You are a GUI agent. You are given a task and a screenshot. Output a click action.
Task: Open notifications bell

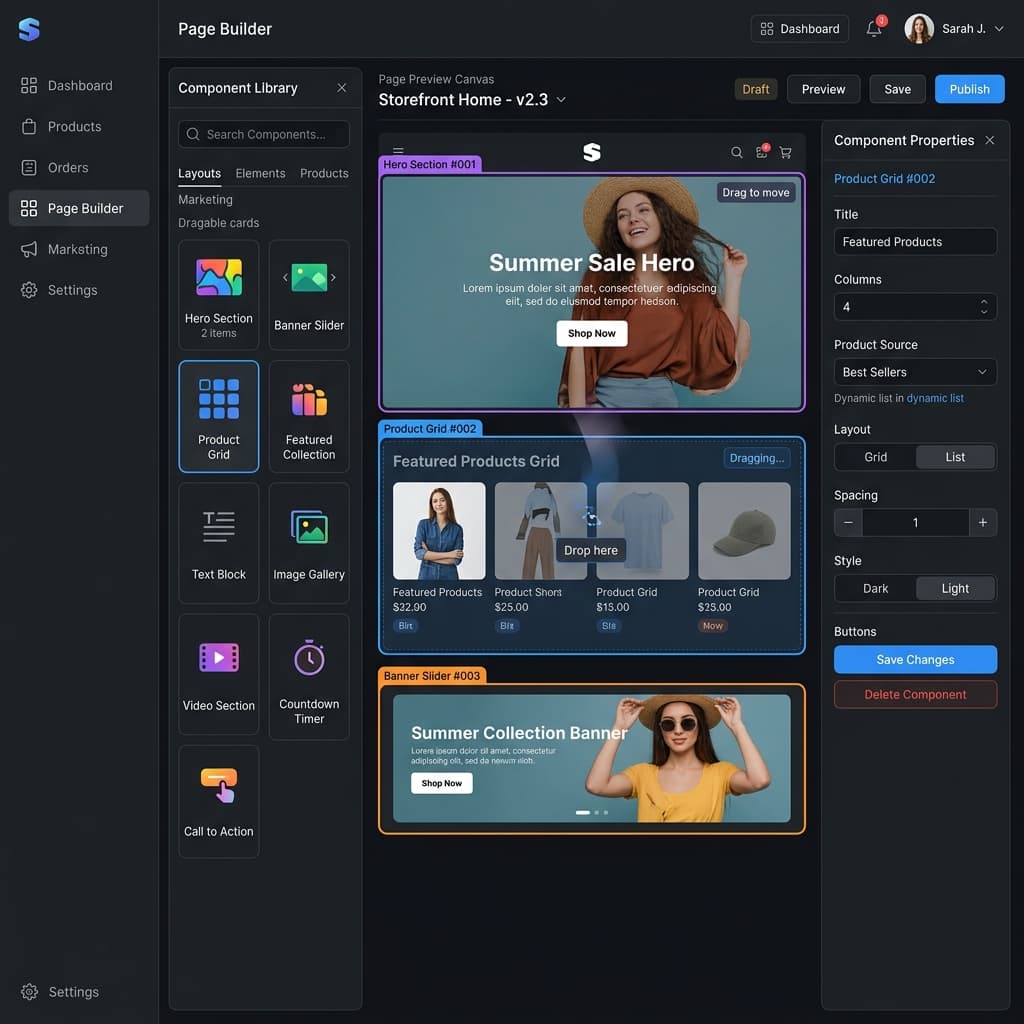(874, 29)
